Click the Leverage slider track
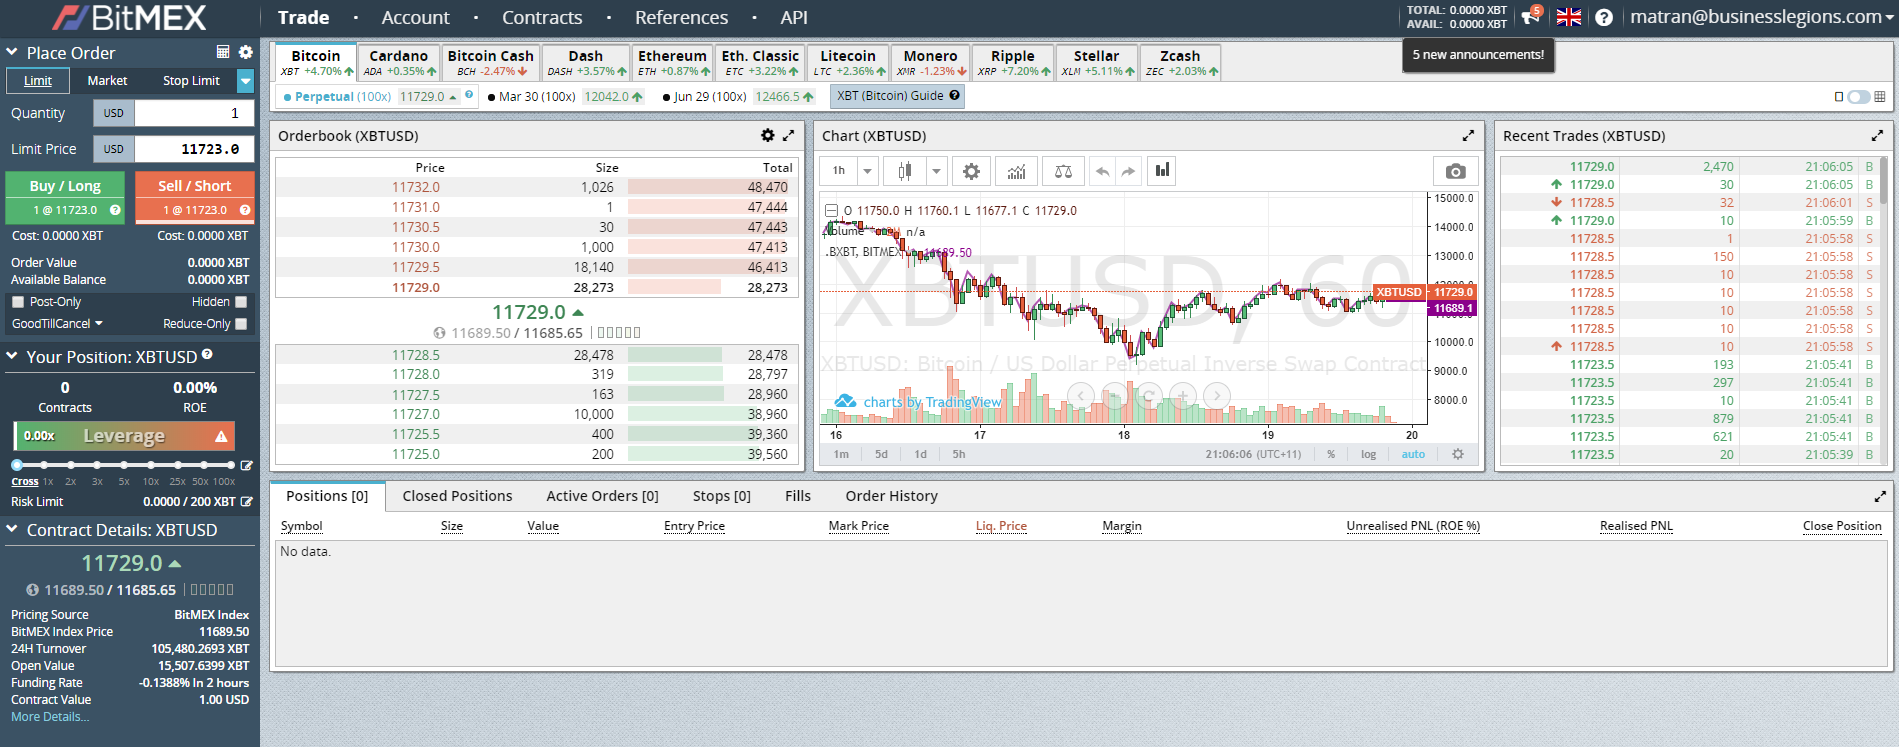 (x=124, y=465)
